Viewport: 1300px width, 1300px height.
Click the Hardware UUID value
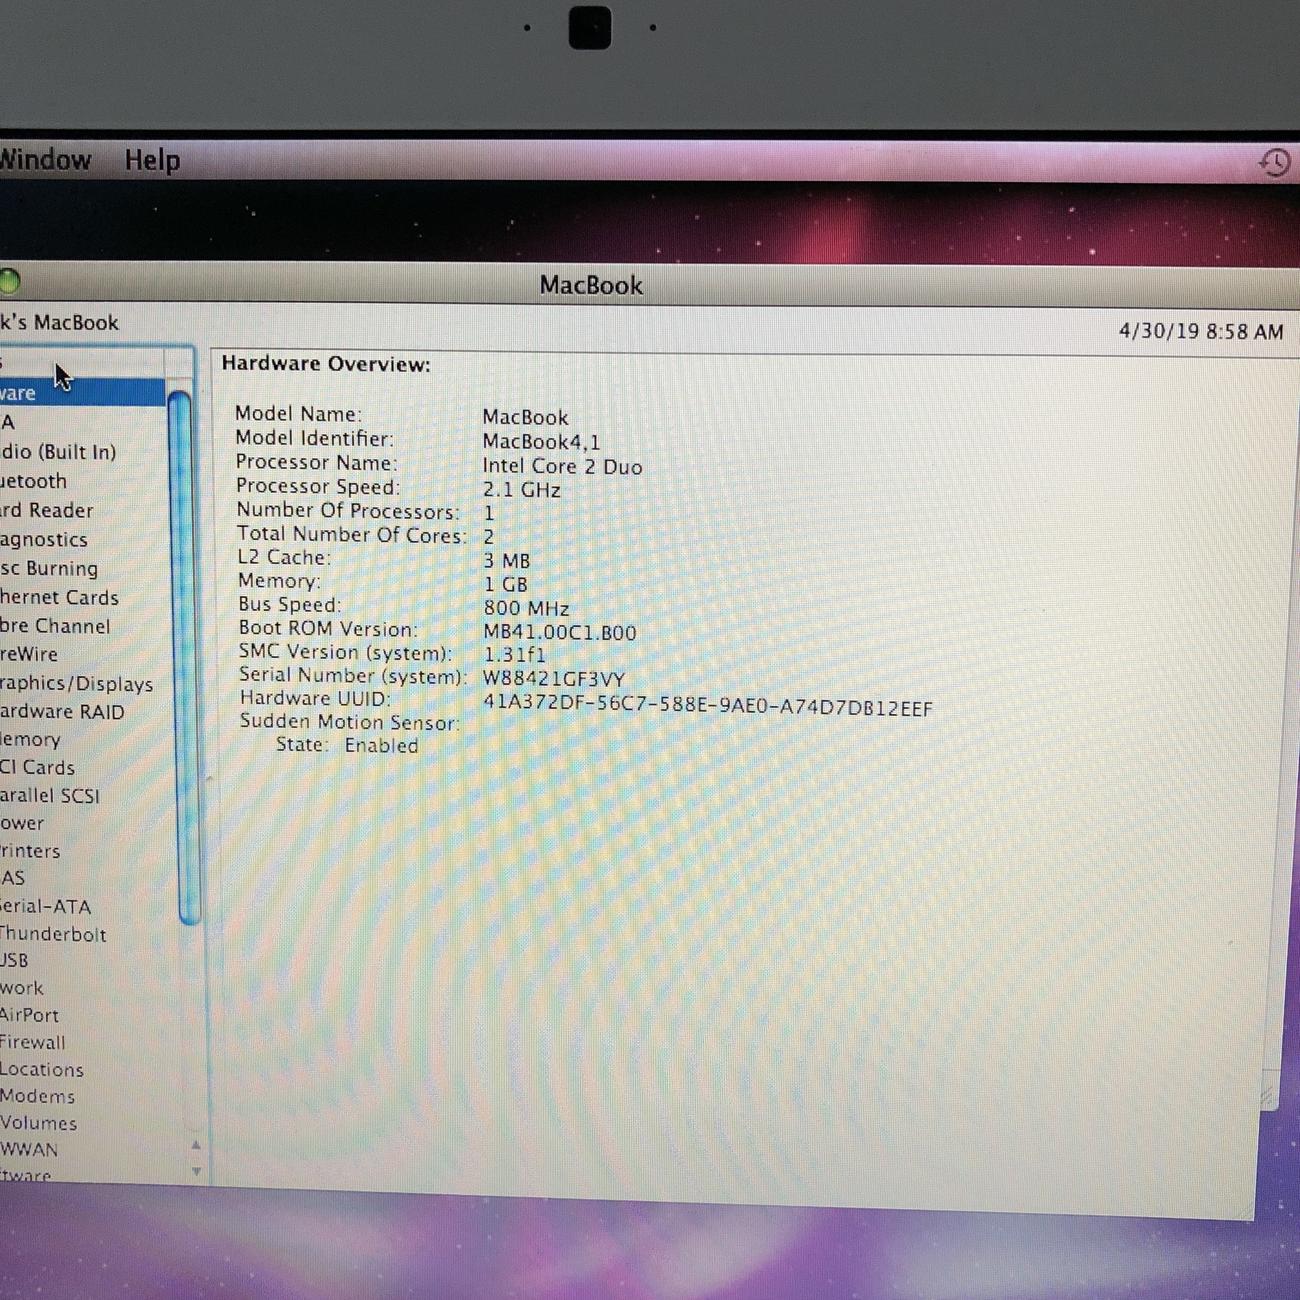708,706
